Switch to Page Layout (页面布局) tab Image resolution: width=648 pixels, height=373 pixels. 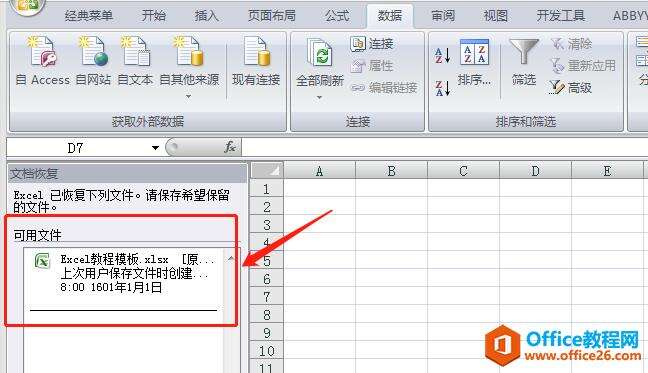click(272, 16)
